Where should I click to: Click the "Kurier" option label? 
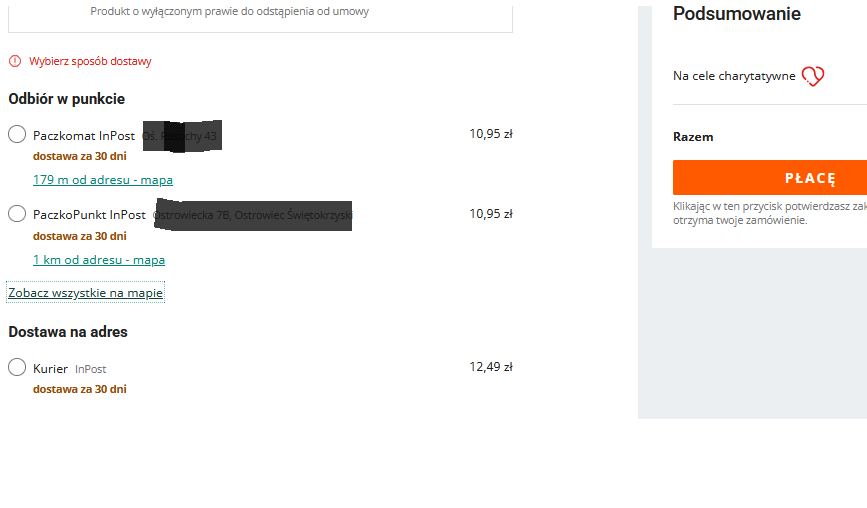[50, 369]
